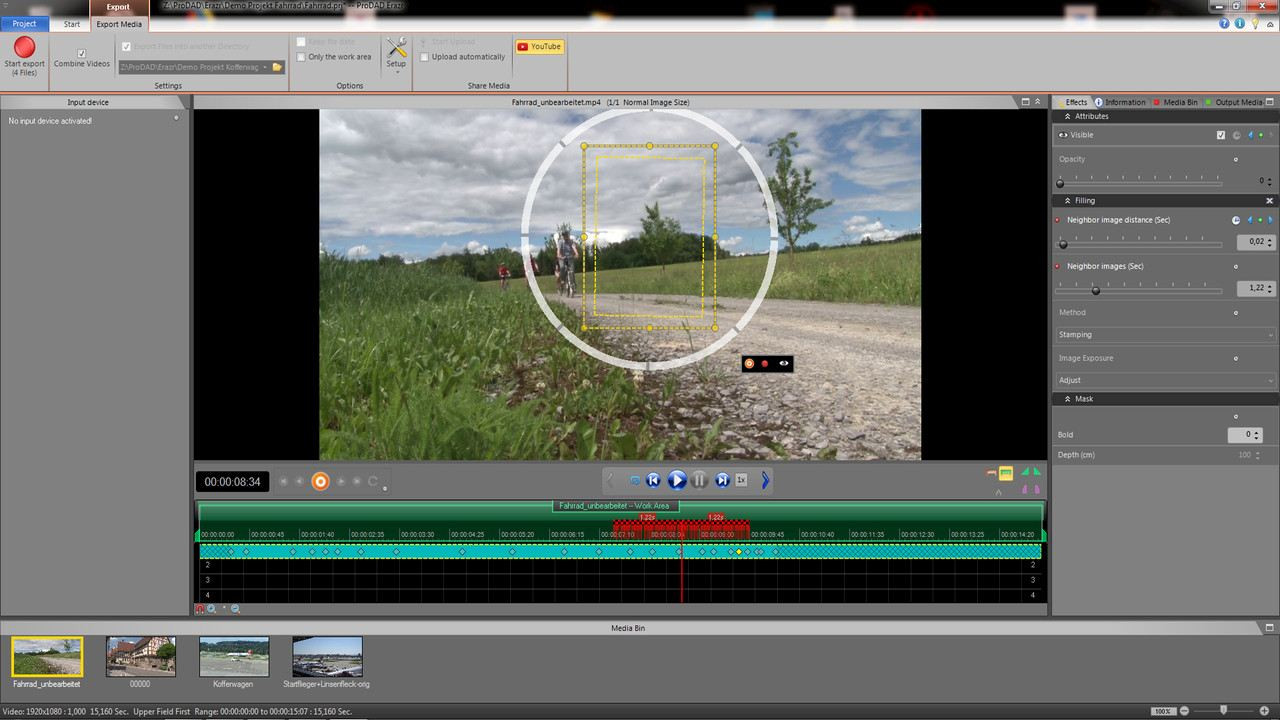Viewport: 1280px width, 720px height.
Task: Switch to the Start ribbon tab
Action: tap(72, 23)
